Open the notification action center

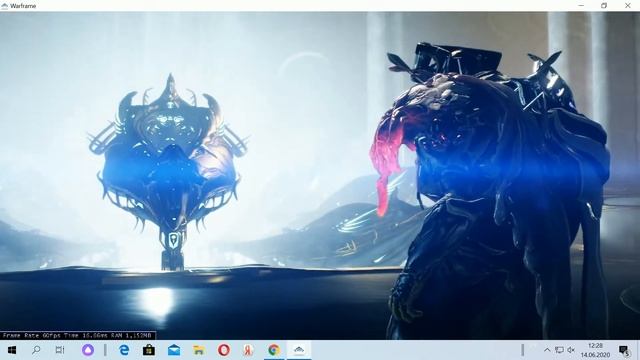pyautogui.click(x=624, y=350)
